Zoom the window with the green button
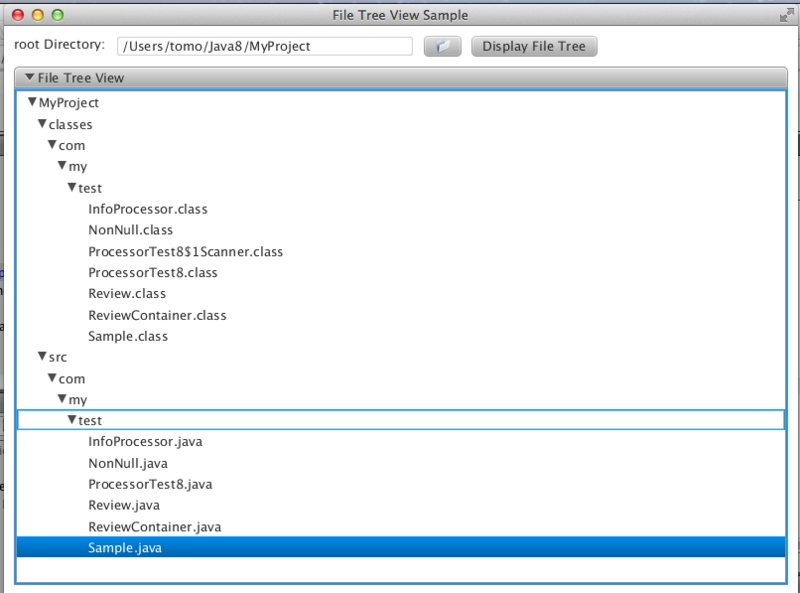The image size is (800, 593). 58,15
